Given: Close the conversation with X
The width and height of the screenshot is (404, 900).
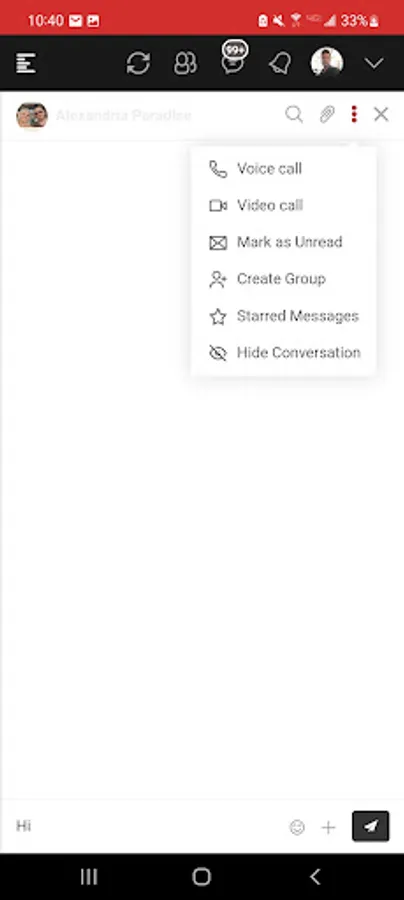Looking at the screenshot, I should [381, 114].
